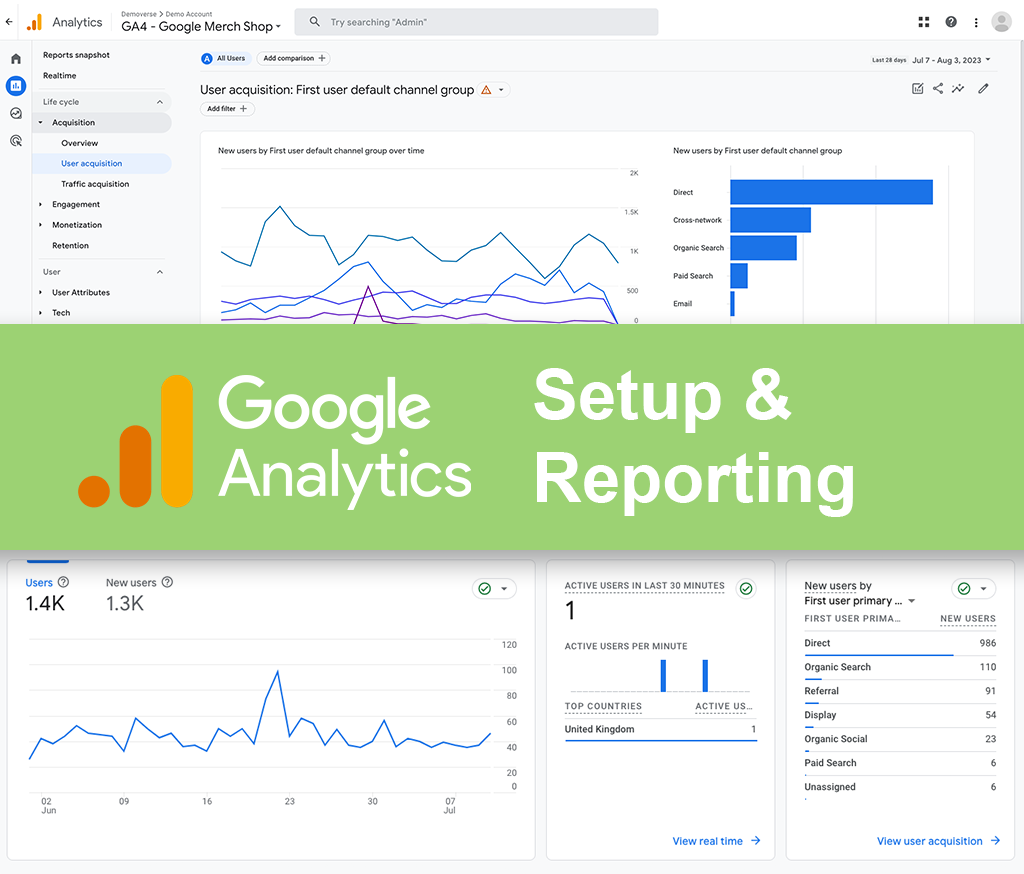Follow View real time link

click(x=716, y=841)
